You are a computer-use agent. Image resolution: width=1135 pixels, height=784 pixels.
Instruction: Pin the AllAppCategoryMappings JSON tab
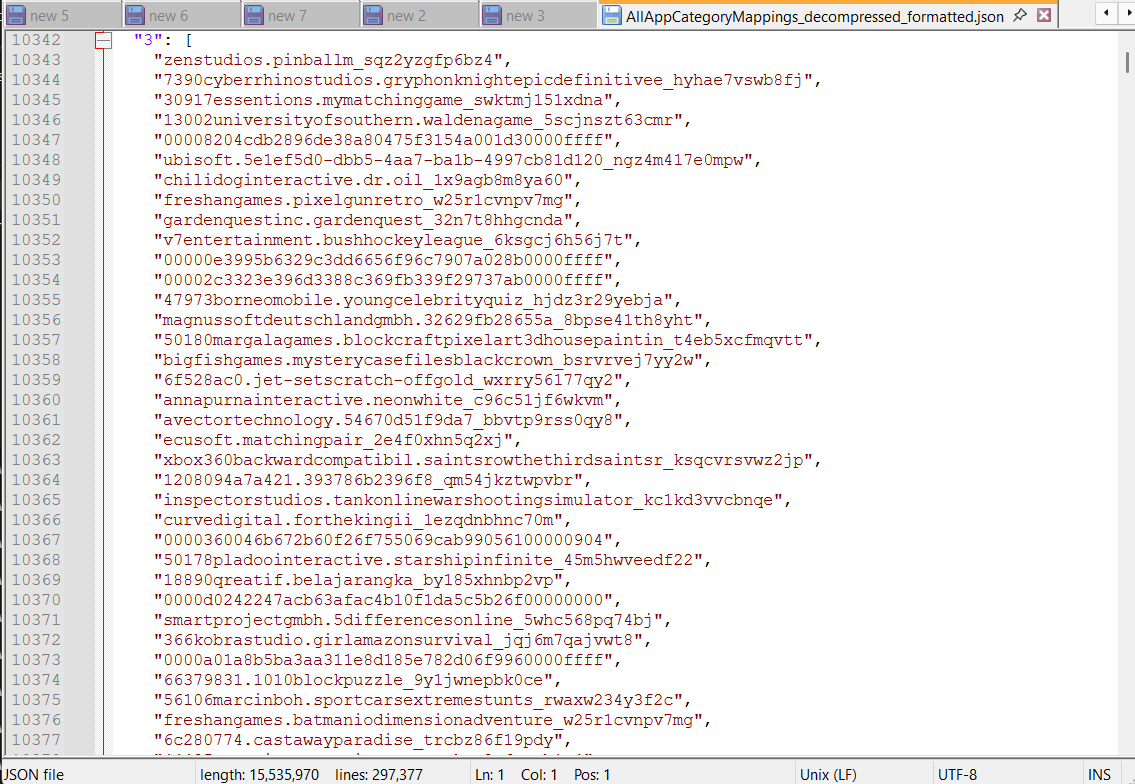(1020, 14)
